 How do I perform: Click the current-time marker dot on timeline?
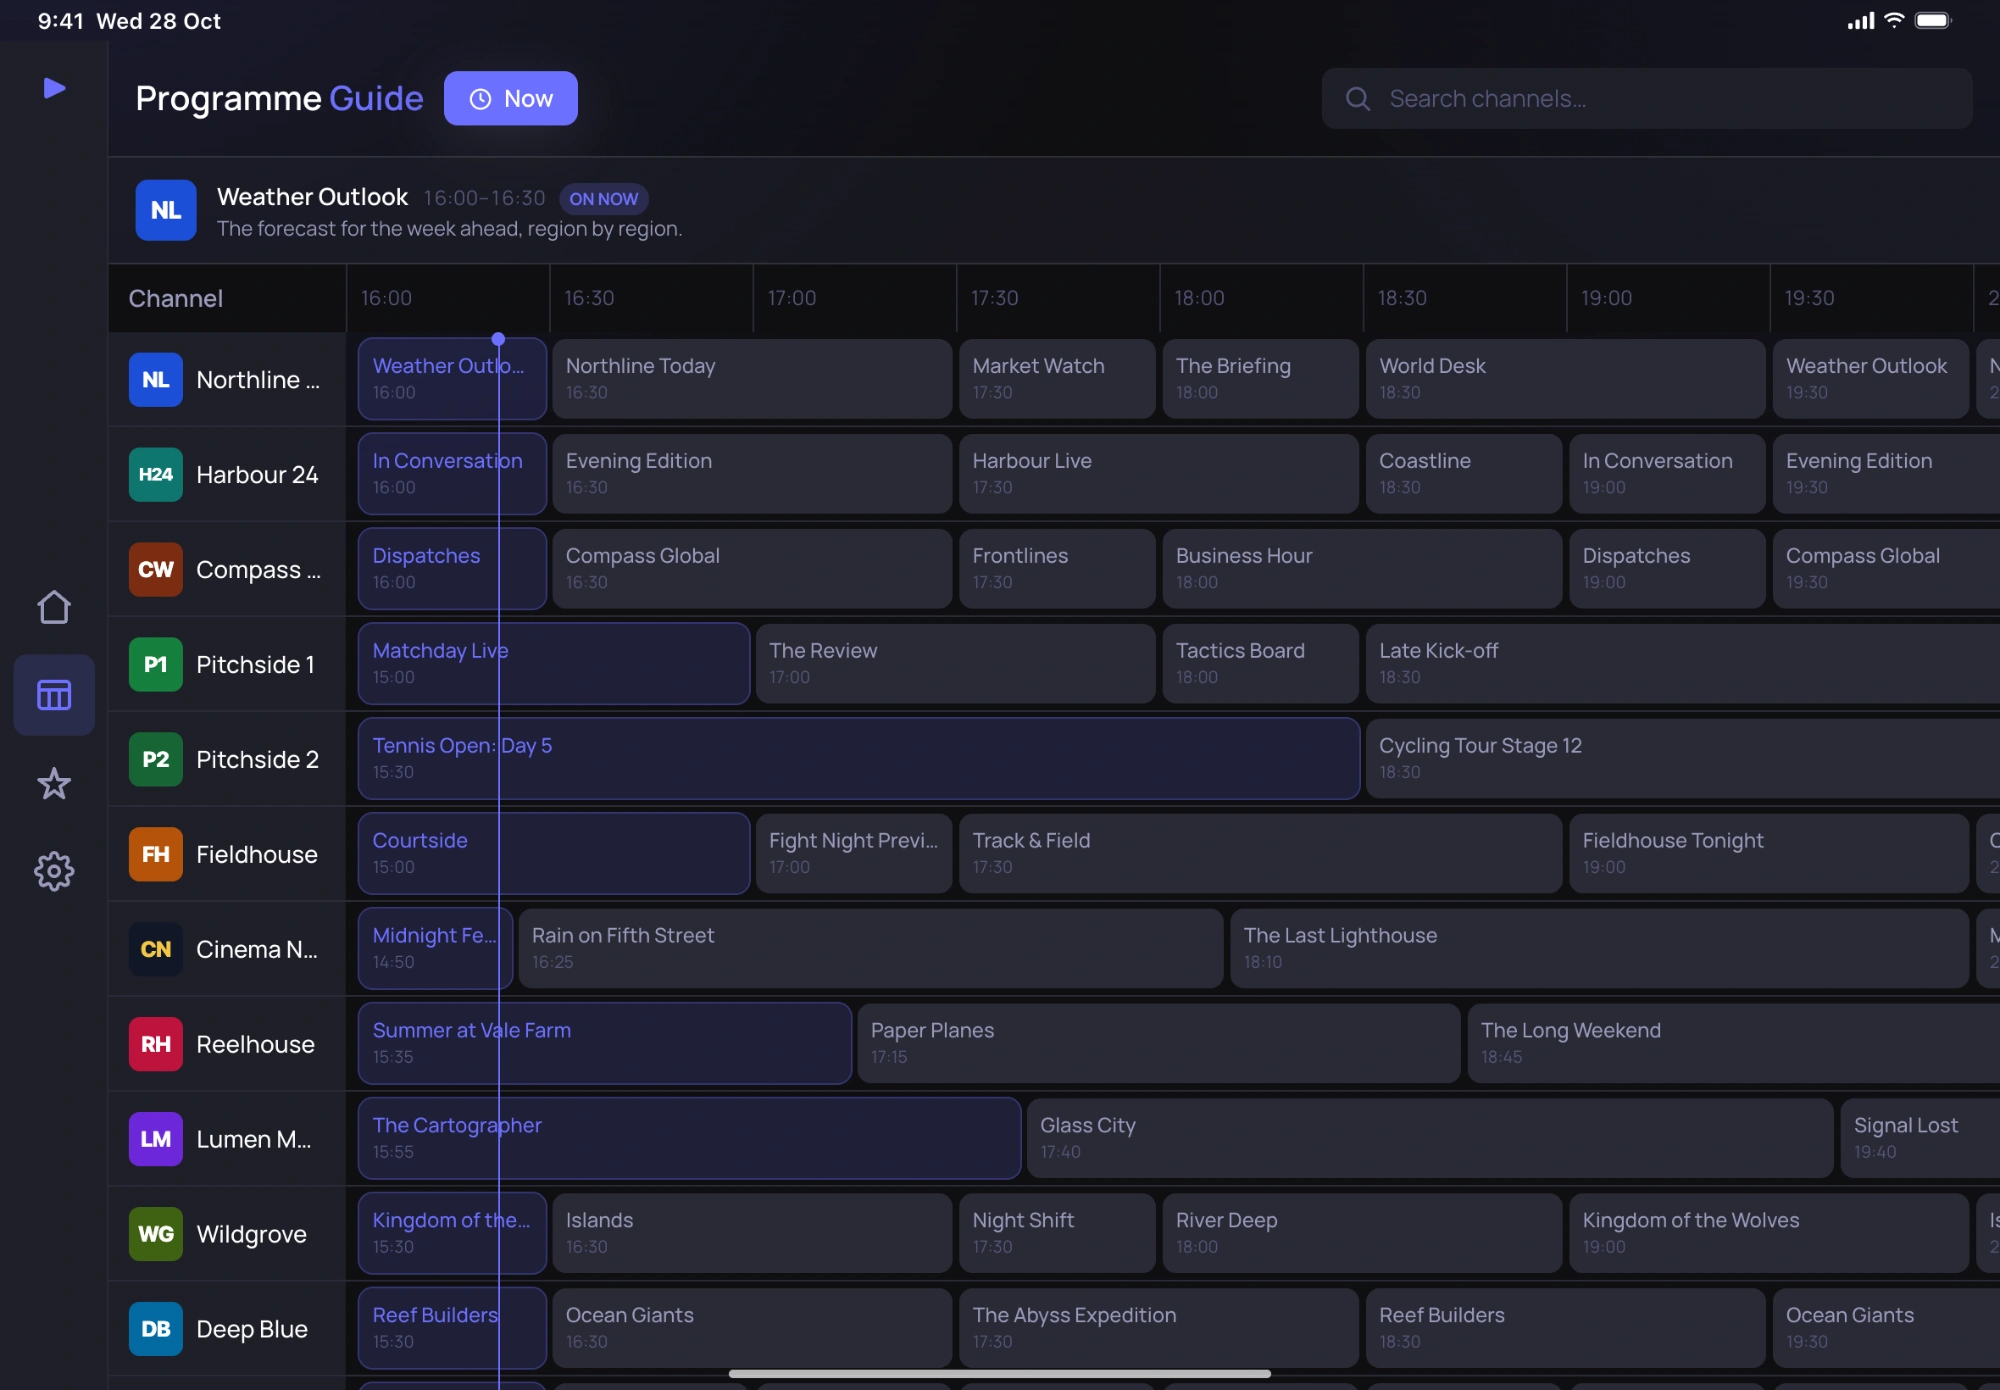coord(498,339)
